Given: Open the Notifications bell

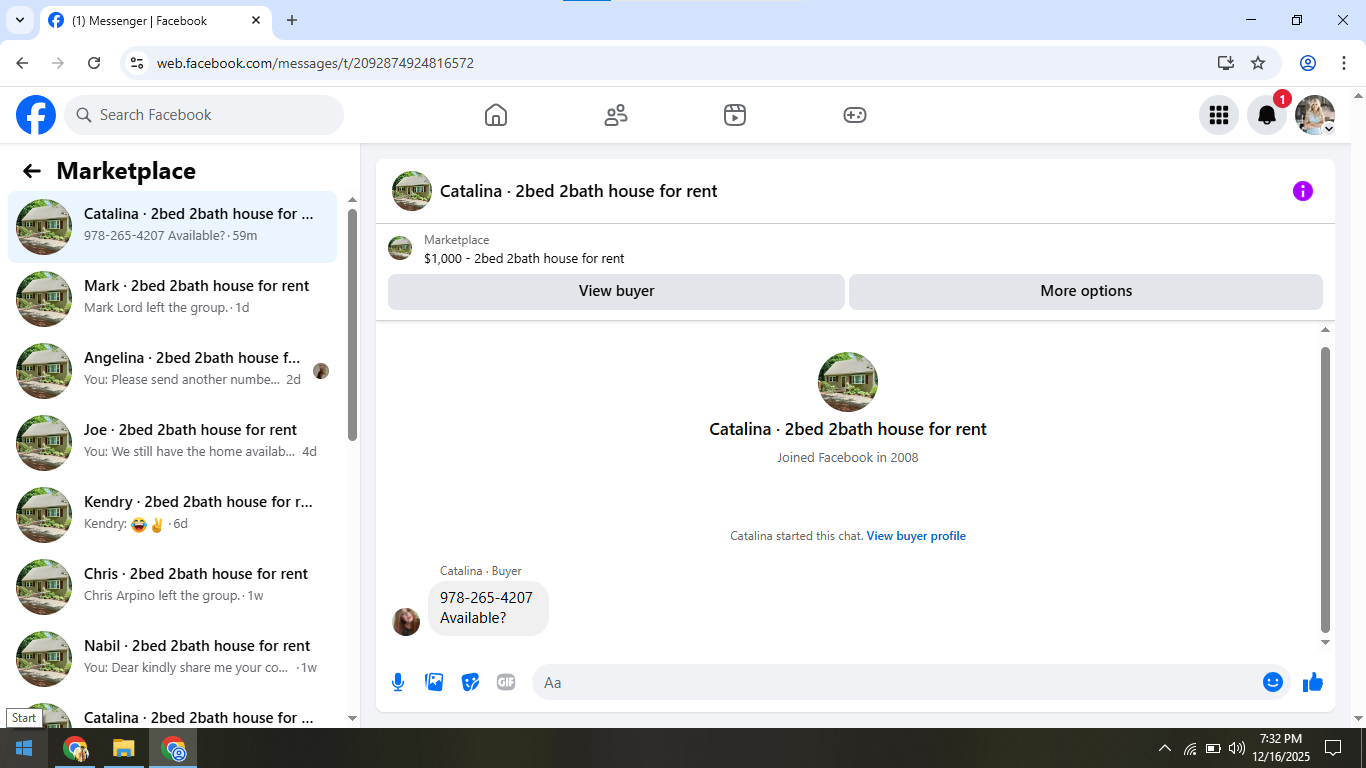Looking at the screenshot, I should [1267, 115].
